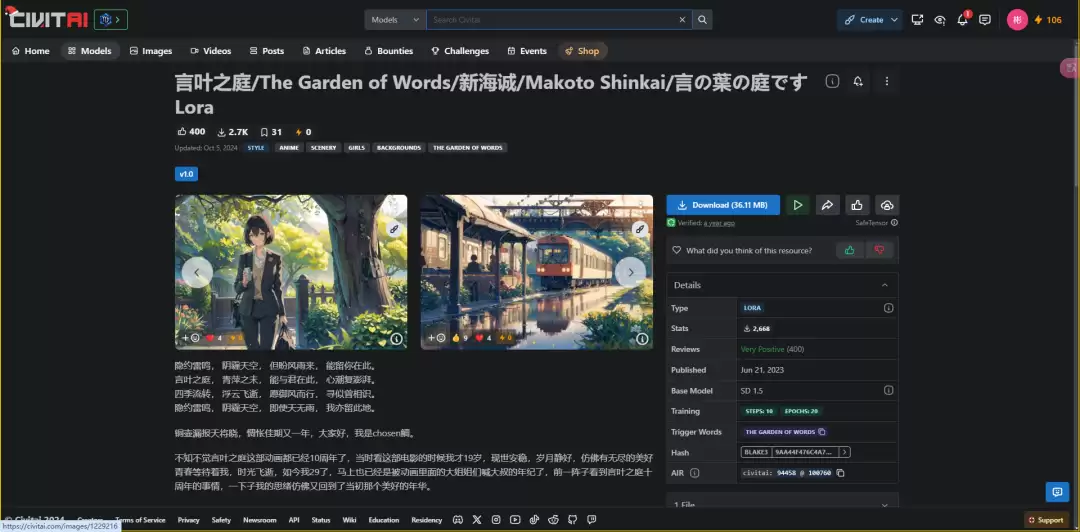The width and height of the screenshot is (1080, 532).
Task: Toggle browsing mode eye icon in header
Action: 939,20
